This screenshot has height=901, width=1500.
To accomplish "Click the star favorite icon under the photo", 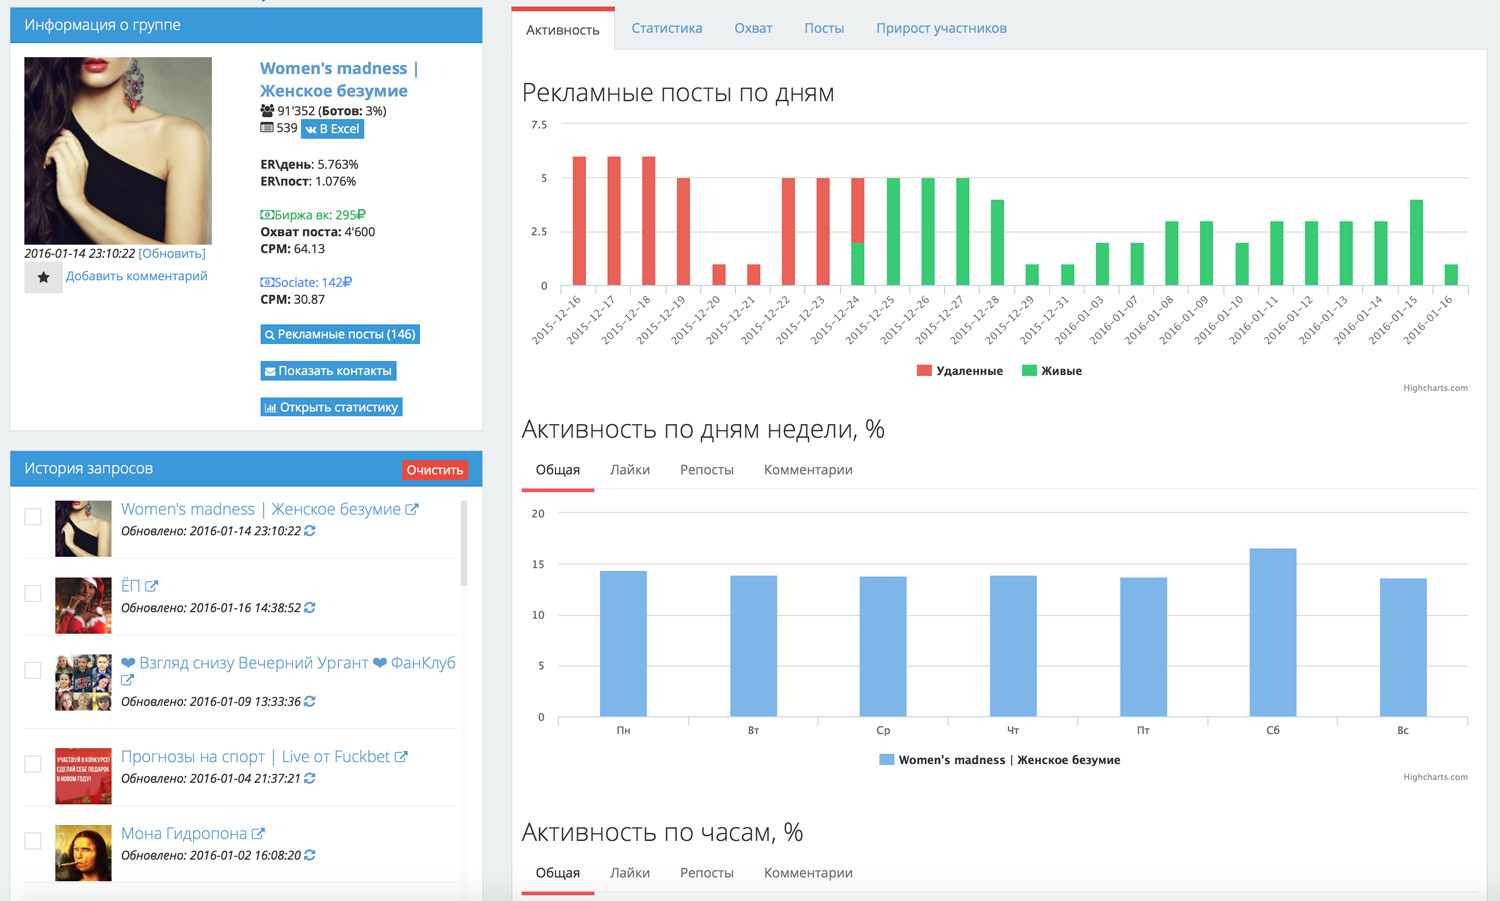I will [43, 277].
